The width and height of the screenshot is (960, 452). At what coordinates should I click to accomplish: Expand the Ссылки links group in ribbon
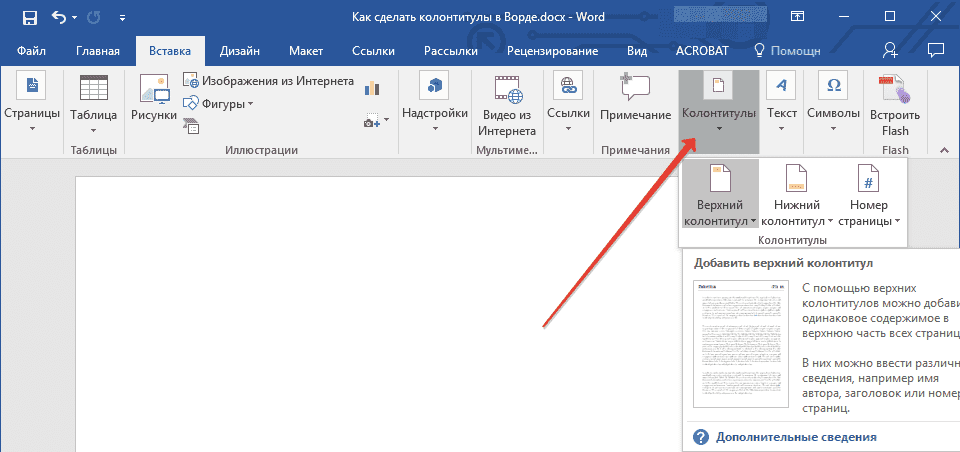(568, 103)
